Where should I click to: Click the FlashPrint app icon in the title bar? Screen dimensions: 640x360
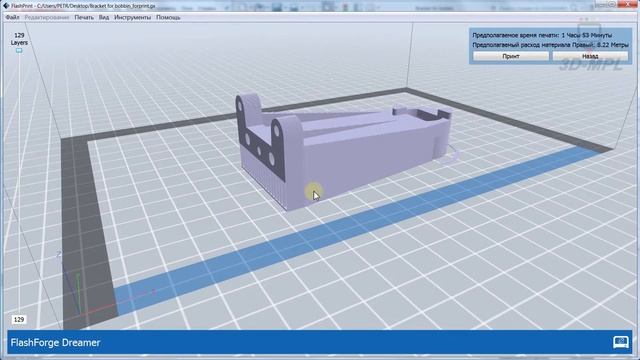pyautogui.click(x=6, y=6)
